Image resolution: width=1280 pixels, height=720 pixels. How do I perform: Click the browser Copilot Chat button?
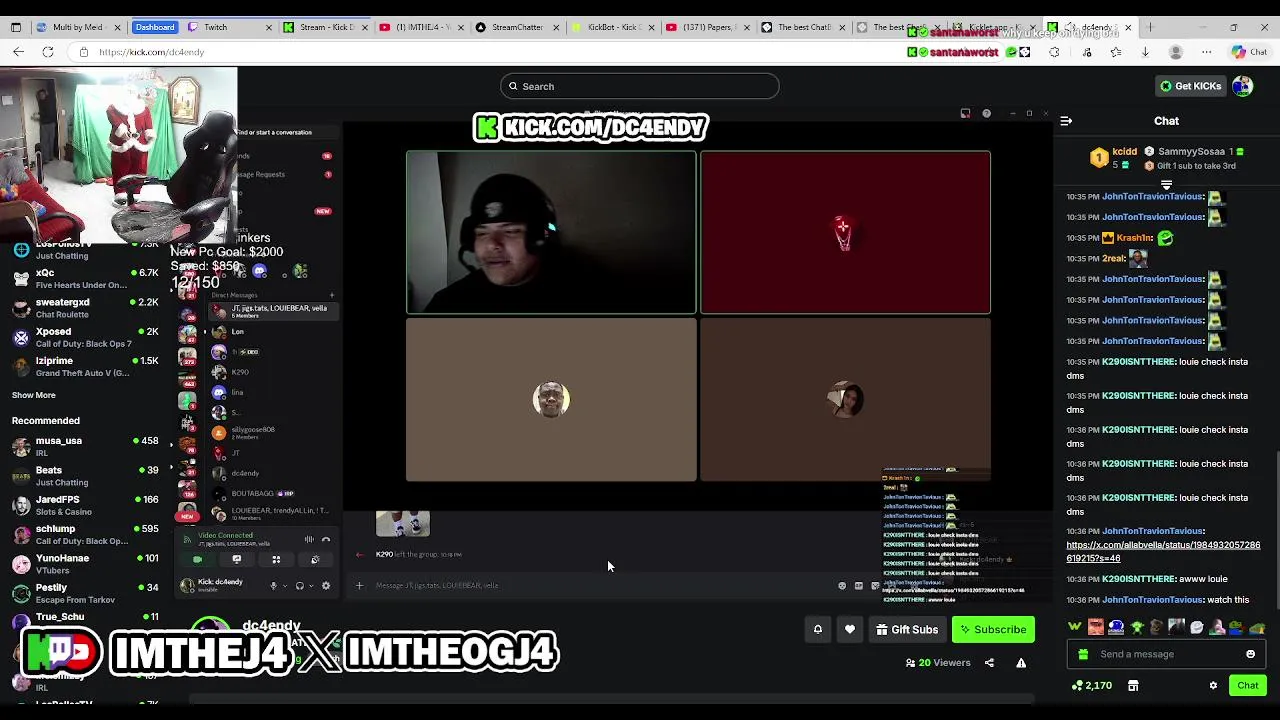[1250, 52]
